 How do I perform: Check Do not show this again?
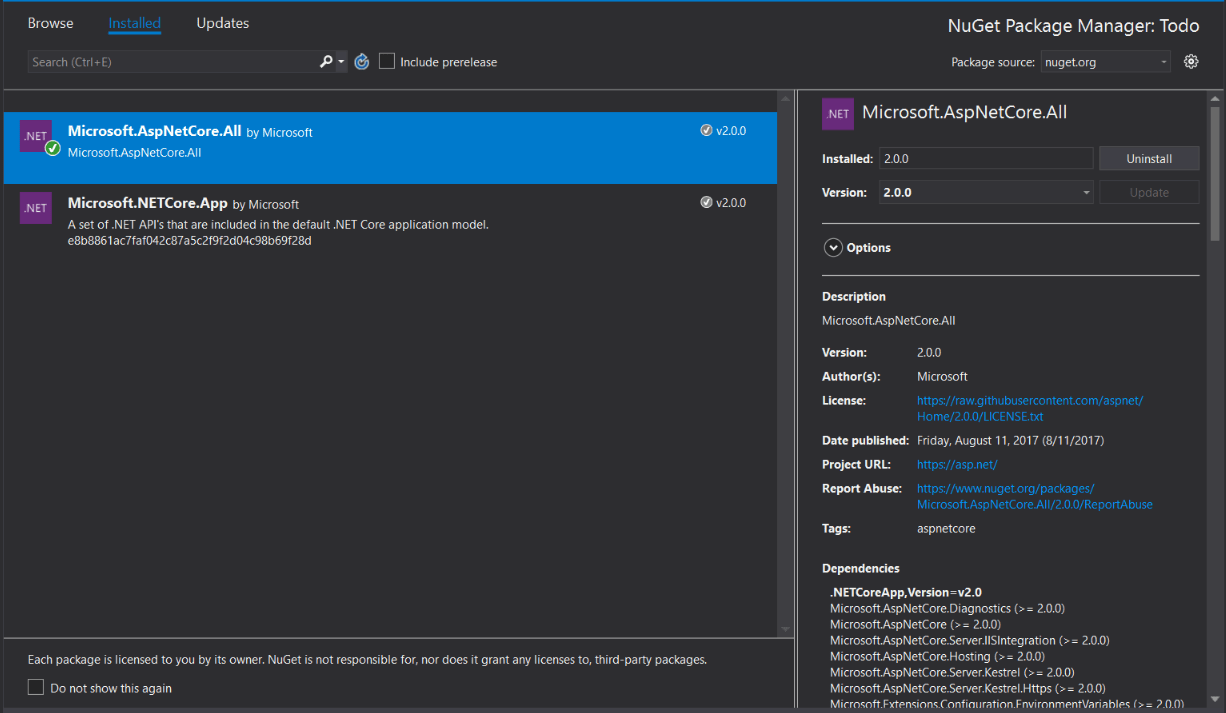[x=36, y=688]
